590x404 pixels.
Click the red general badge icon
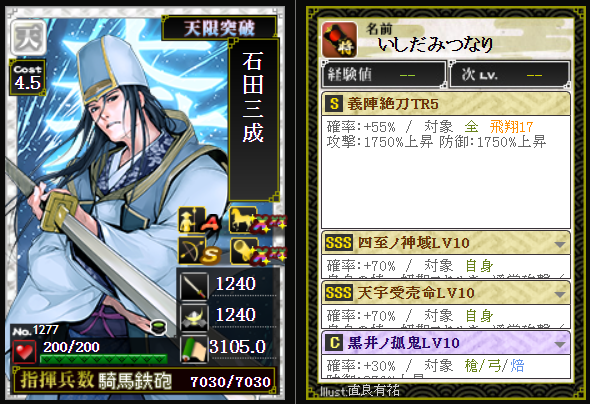(340, 39)
